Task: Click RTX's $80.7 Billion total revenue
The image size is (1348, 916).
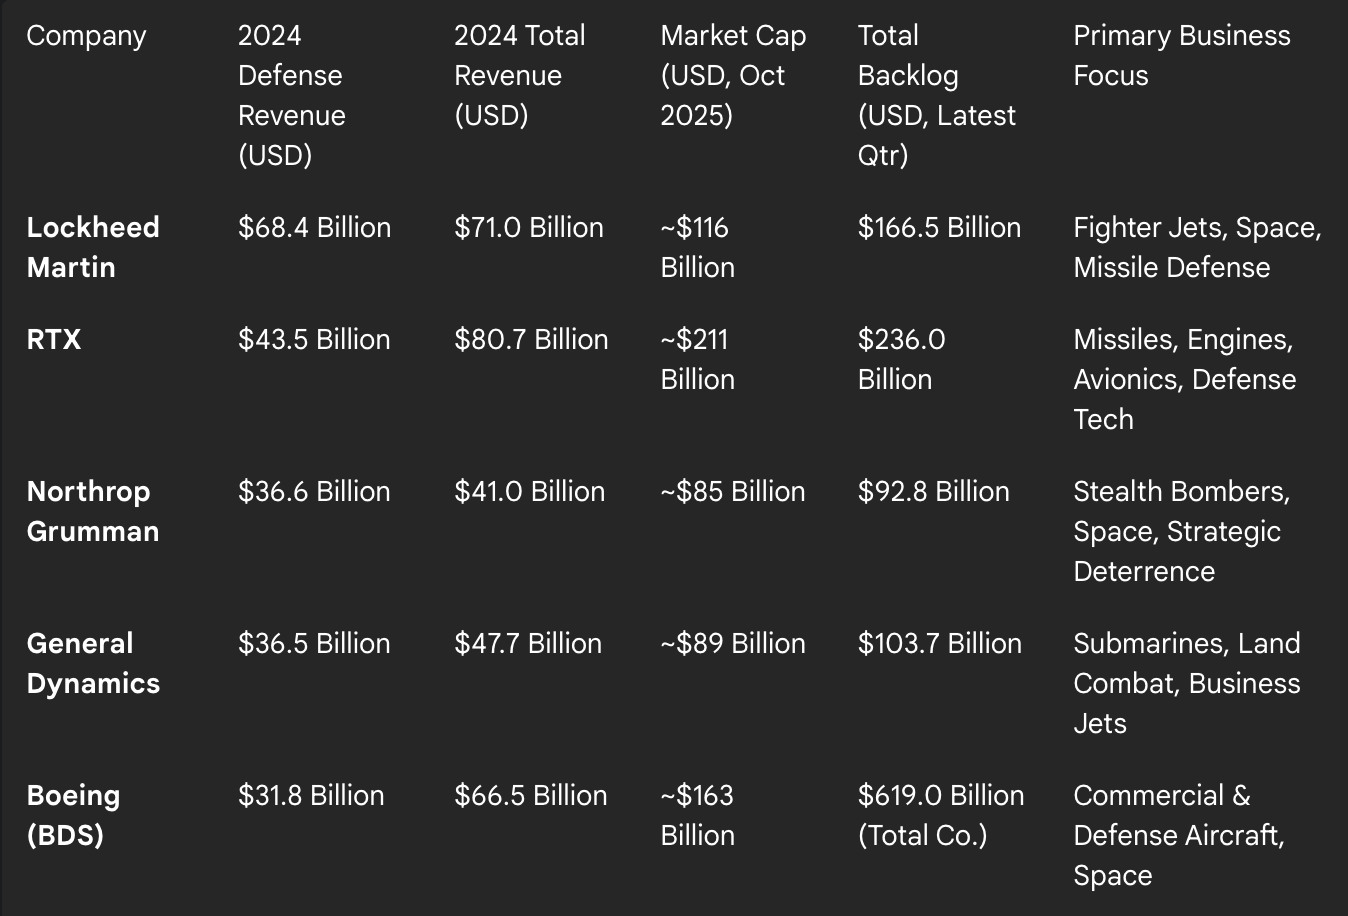Action: pyautogui.click(x=531, y=339)
